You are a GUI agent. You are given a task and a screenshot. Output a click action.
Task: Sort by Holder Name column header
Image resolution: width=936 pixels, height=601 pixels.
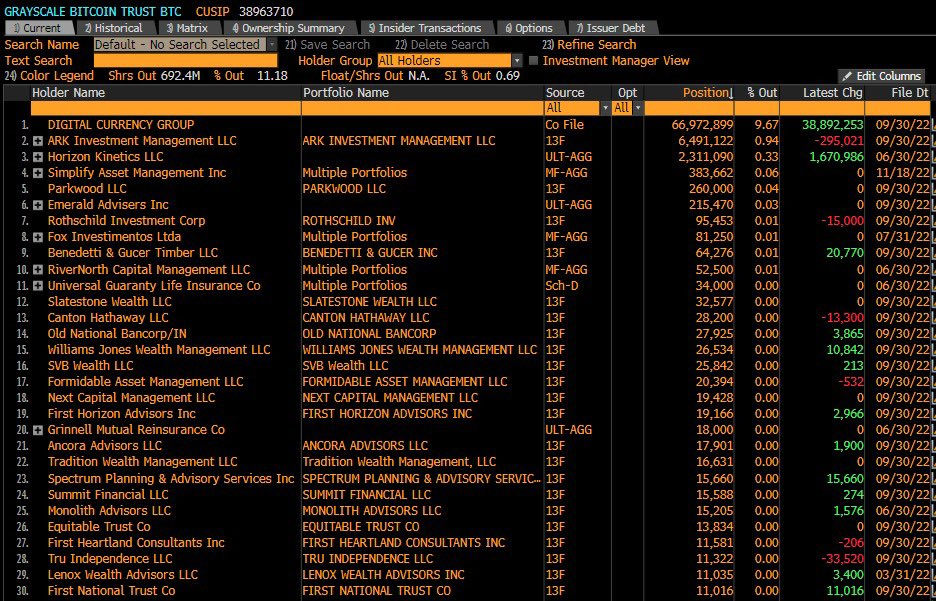click(166, 93)
